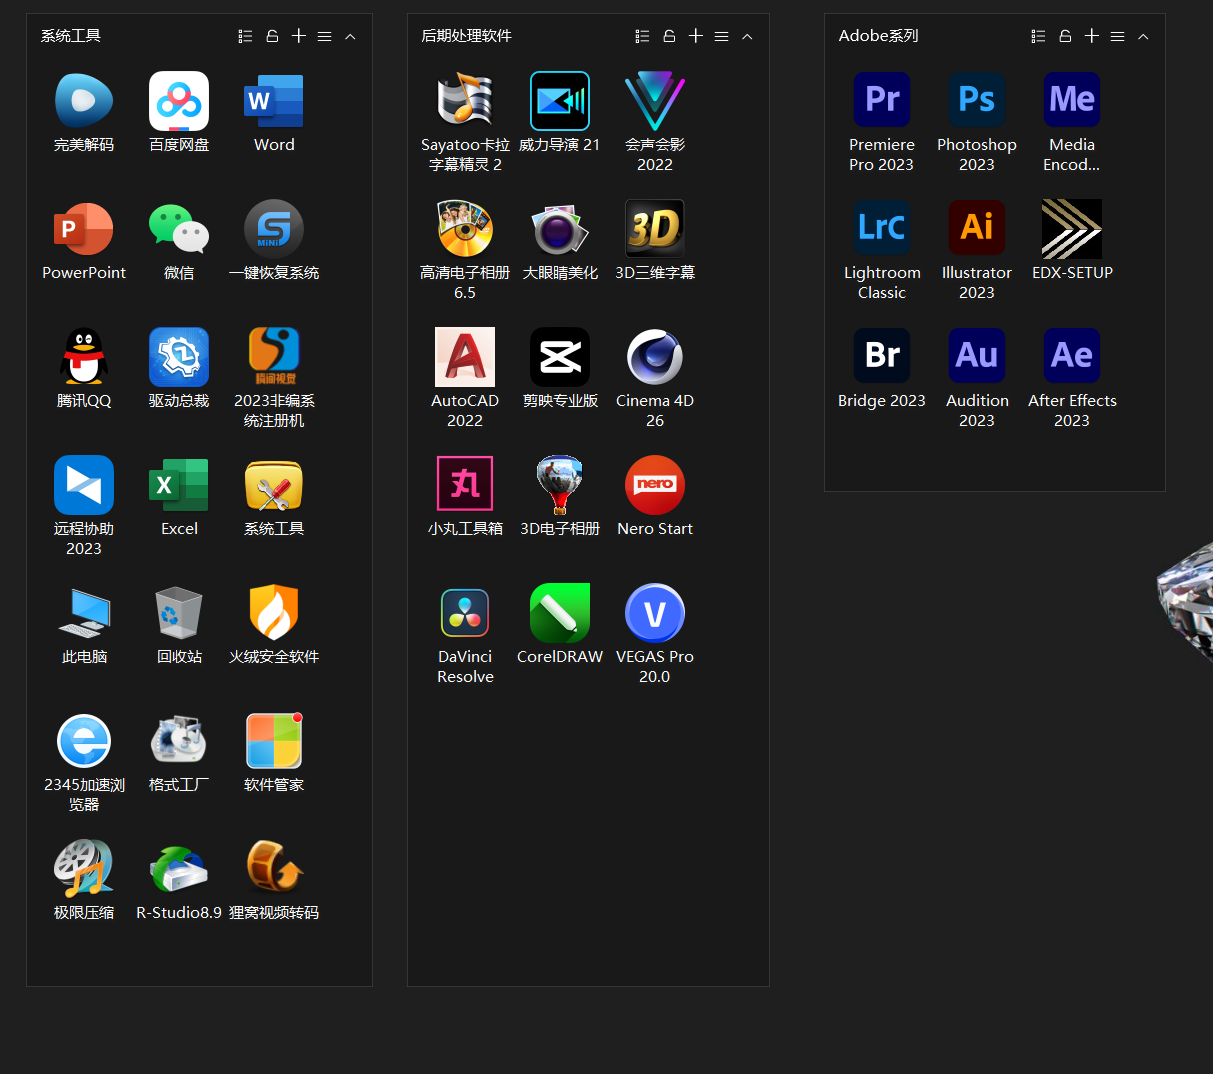This screenshot has height=1074, width=1213.
Task: Launch Audition 2023 icon
Action: pos(977,357)
